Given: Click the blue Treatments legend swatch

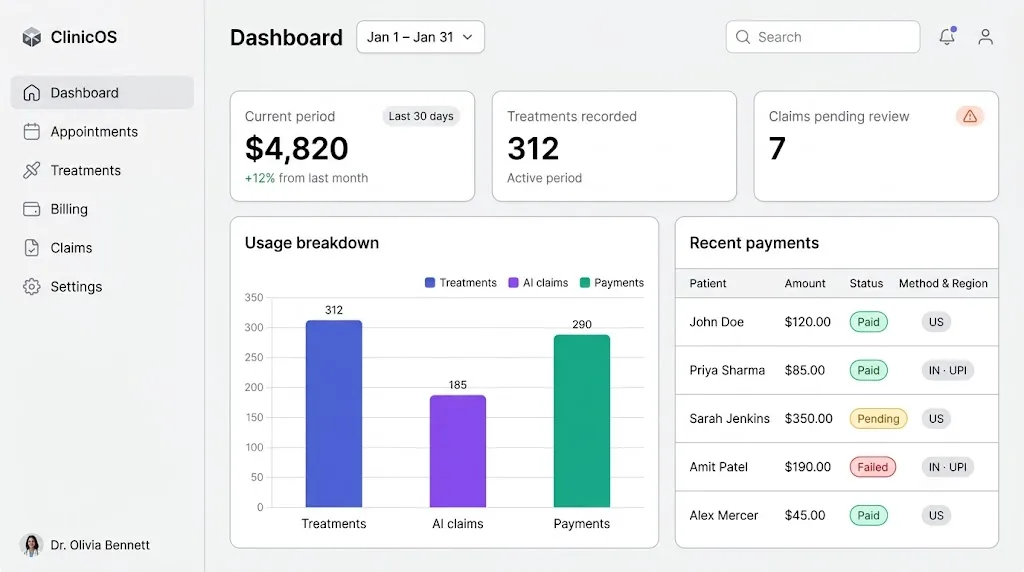Looking at the screenshot, I should (430, 283).
